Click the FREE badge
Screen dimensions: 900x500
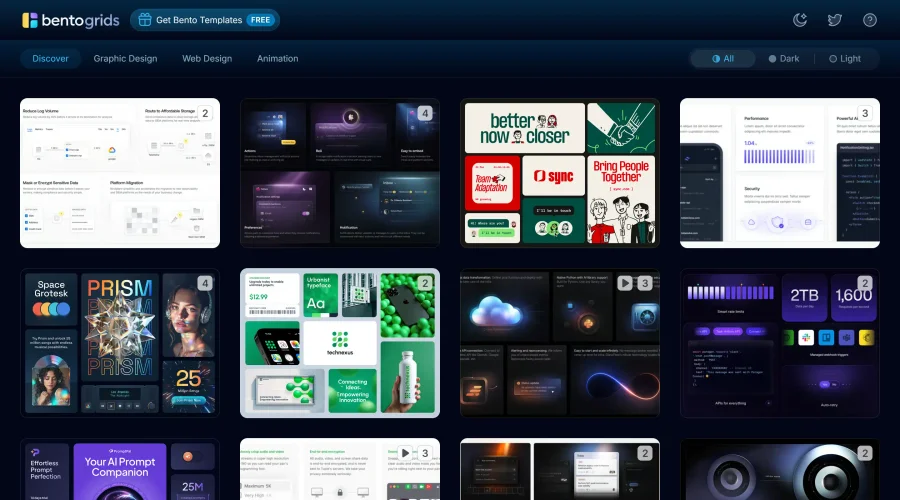click(x=261, y=20)
